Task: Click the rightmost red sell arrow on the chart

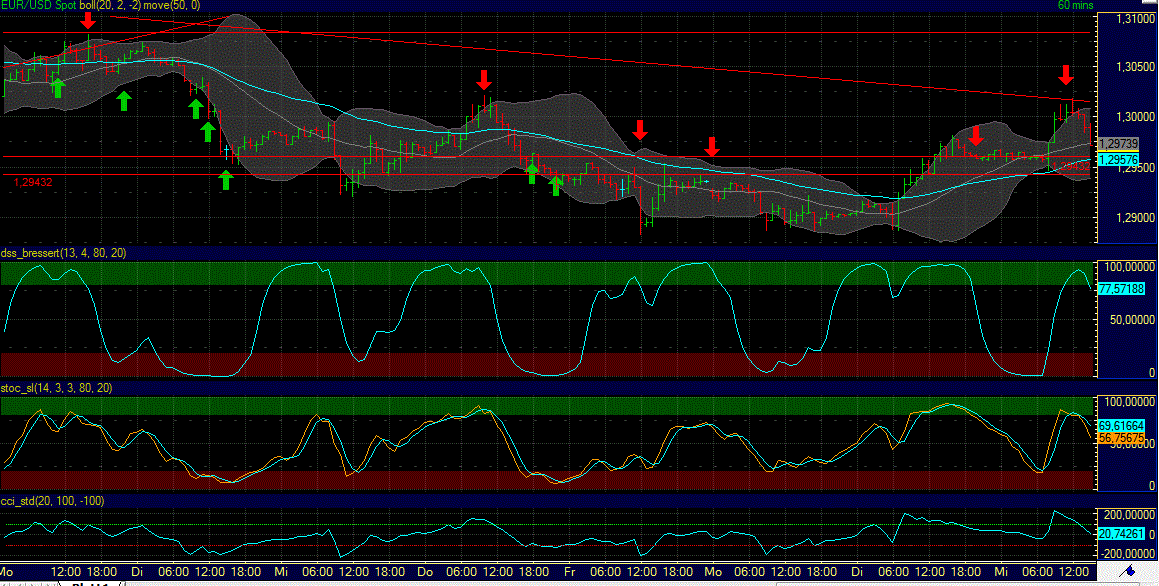Action: pos(1066,76)
